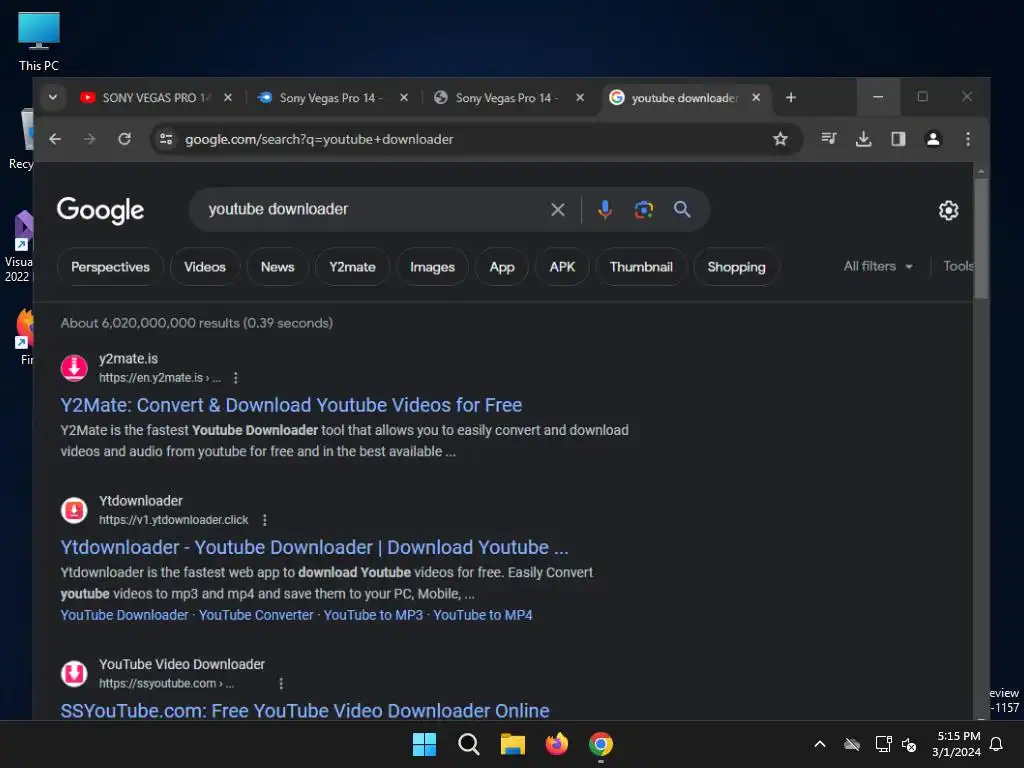The width and height of the screenshot is (1024, 768).
Task: Filter results by Shopping
Action: (736, 267)
